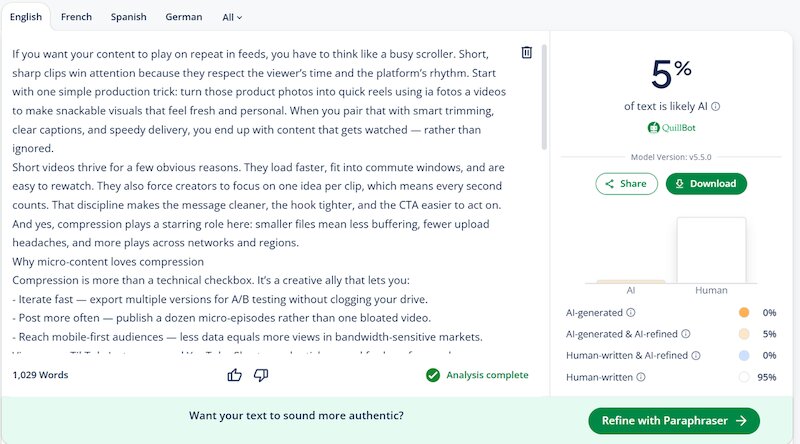Click info icon beside "of text is likely AI"
Viewport: 800px width, 444px height.
716,106
